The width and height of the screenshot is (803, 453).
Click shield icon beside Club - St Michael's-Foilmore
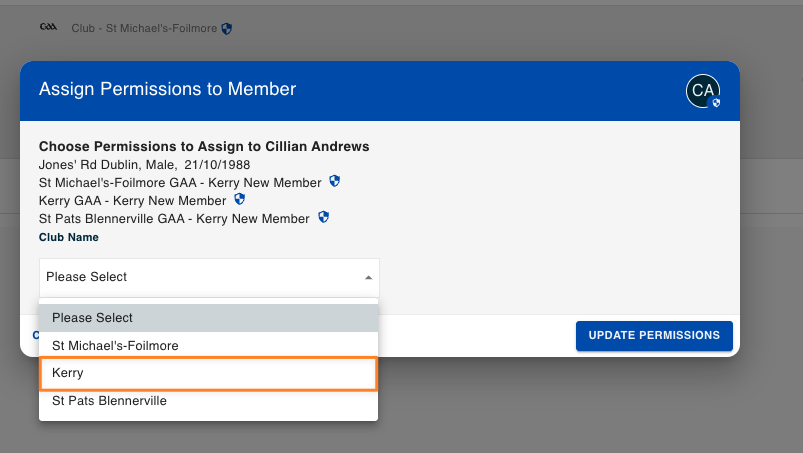click(x=227, y=29)
